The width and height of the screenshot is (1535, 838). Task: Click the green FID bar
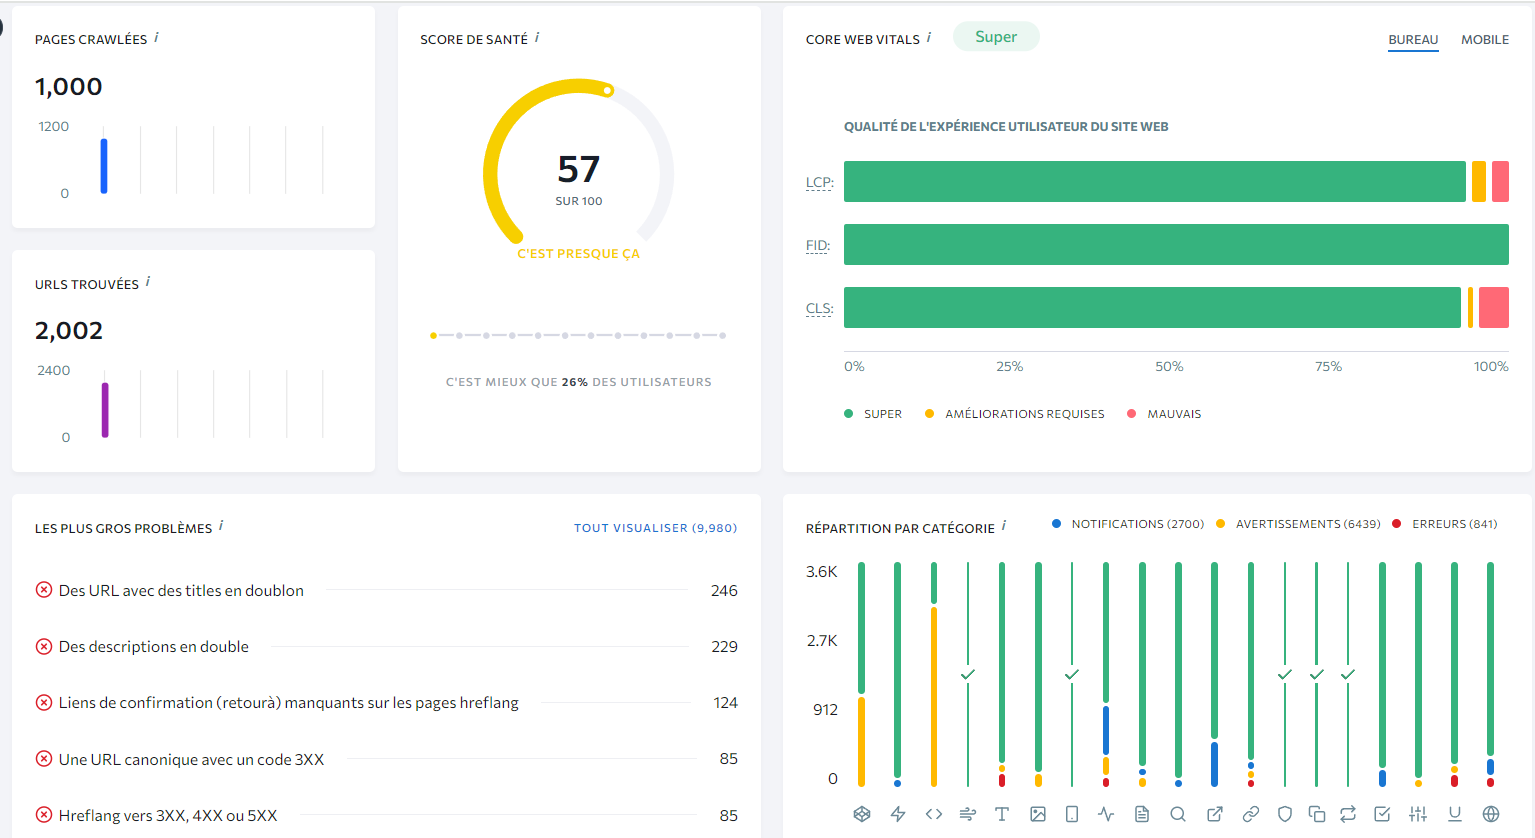point(1176,245)
